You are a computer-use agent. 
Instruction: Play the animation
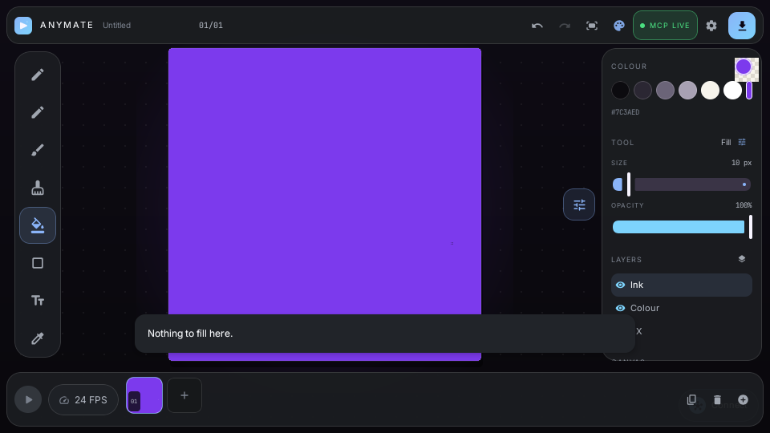pyautogui.click(x=28, y=400)
